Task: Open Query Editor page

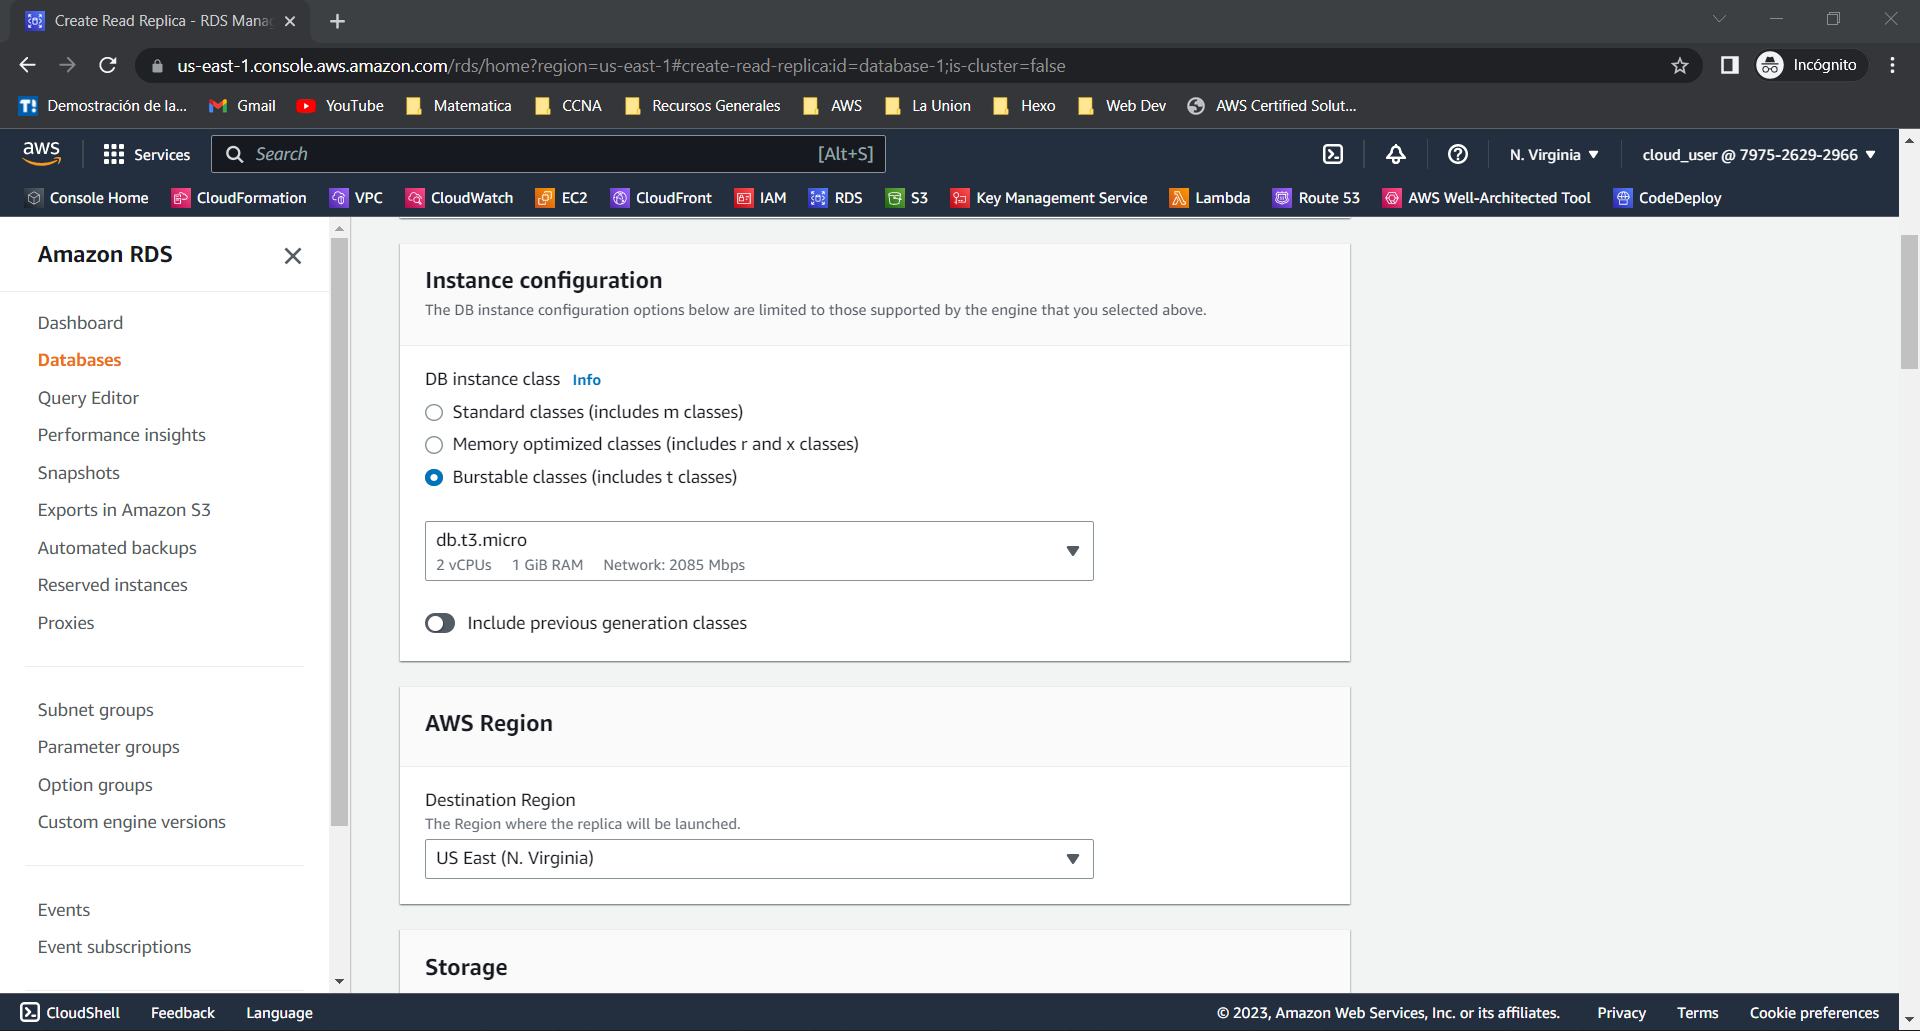Action: tap(88, 398)
